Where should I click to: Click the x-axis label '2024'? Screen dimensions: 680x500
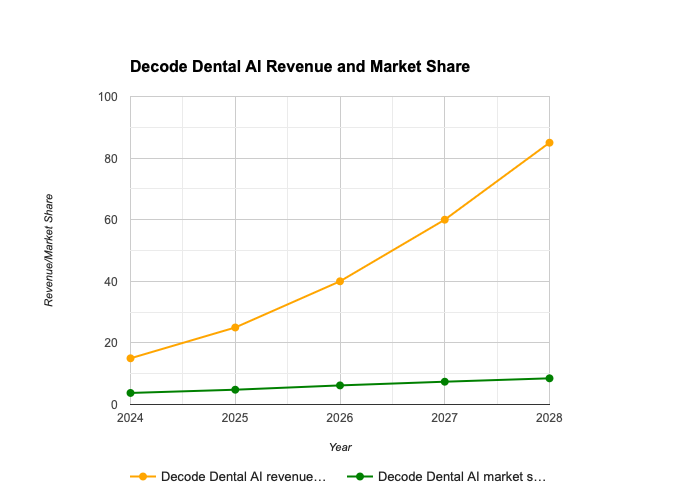coord(130,418)
